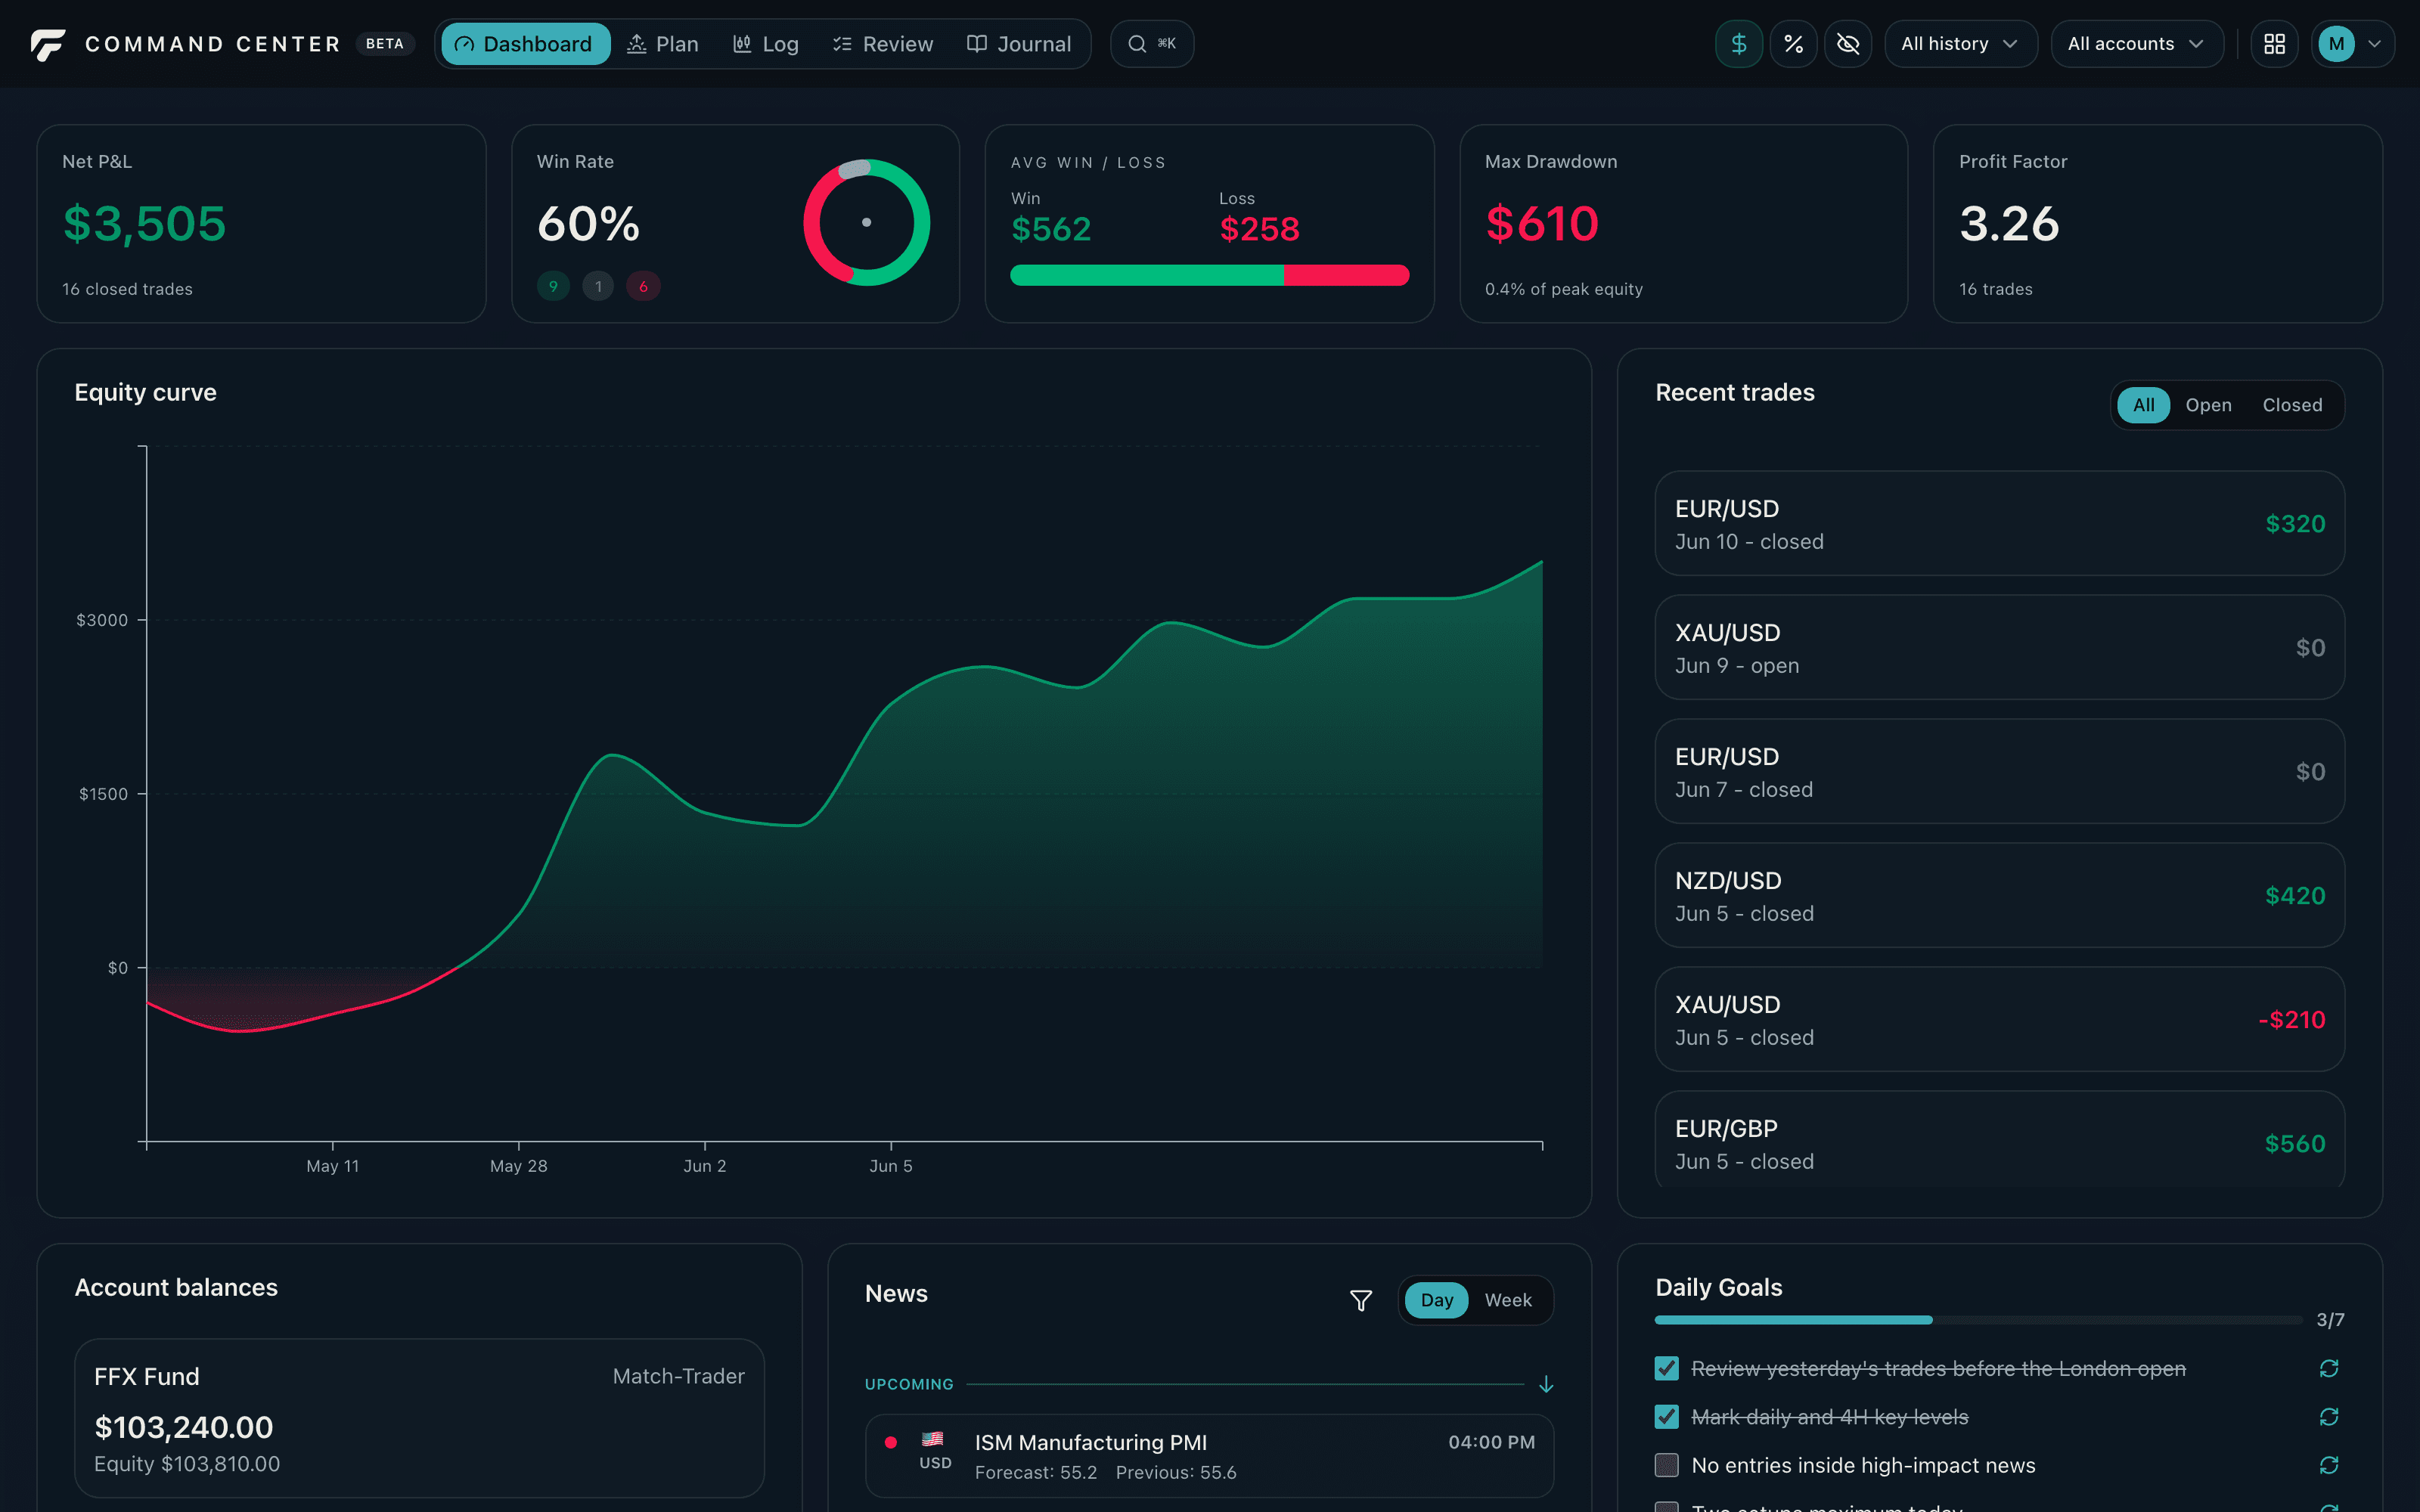Screen dimensions: 2420x1512
Task: Collapse the Upcoming news section arrow
Action: click(x=1545, y=1384)
